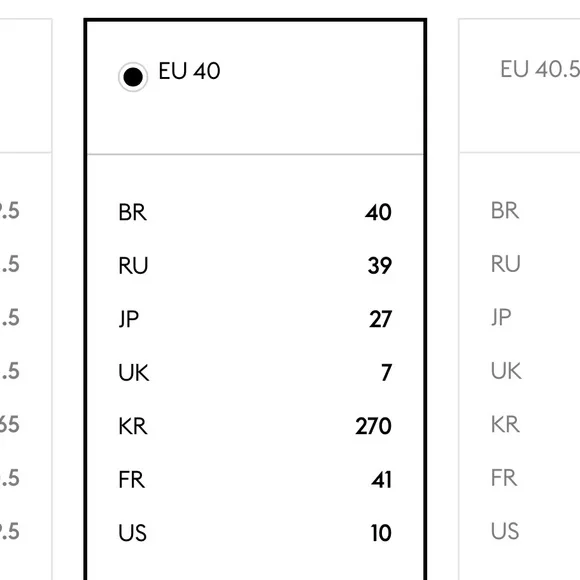Click the US label in EU 40 card
The height and width of the screenshot is (580, 580).
tap(132, 533)
